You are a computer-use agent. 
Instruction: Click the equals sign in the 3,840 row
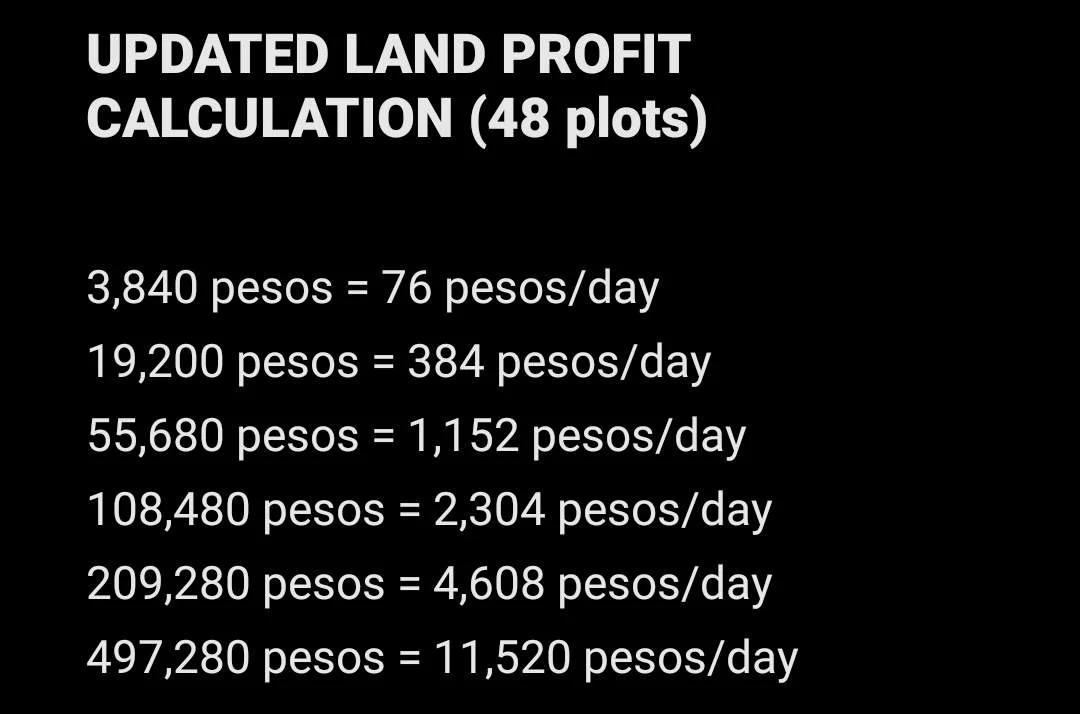[x=357, y=288]
